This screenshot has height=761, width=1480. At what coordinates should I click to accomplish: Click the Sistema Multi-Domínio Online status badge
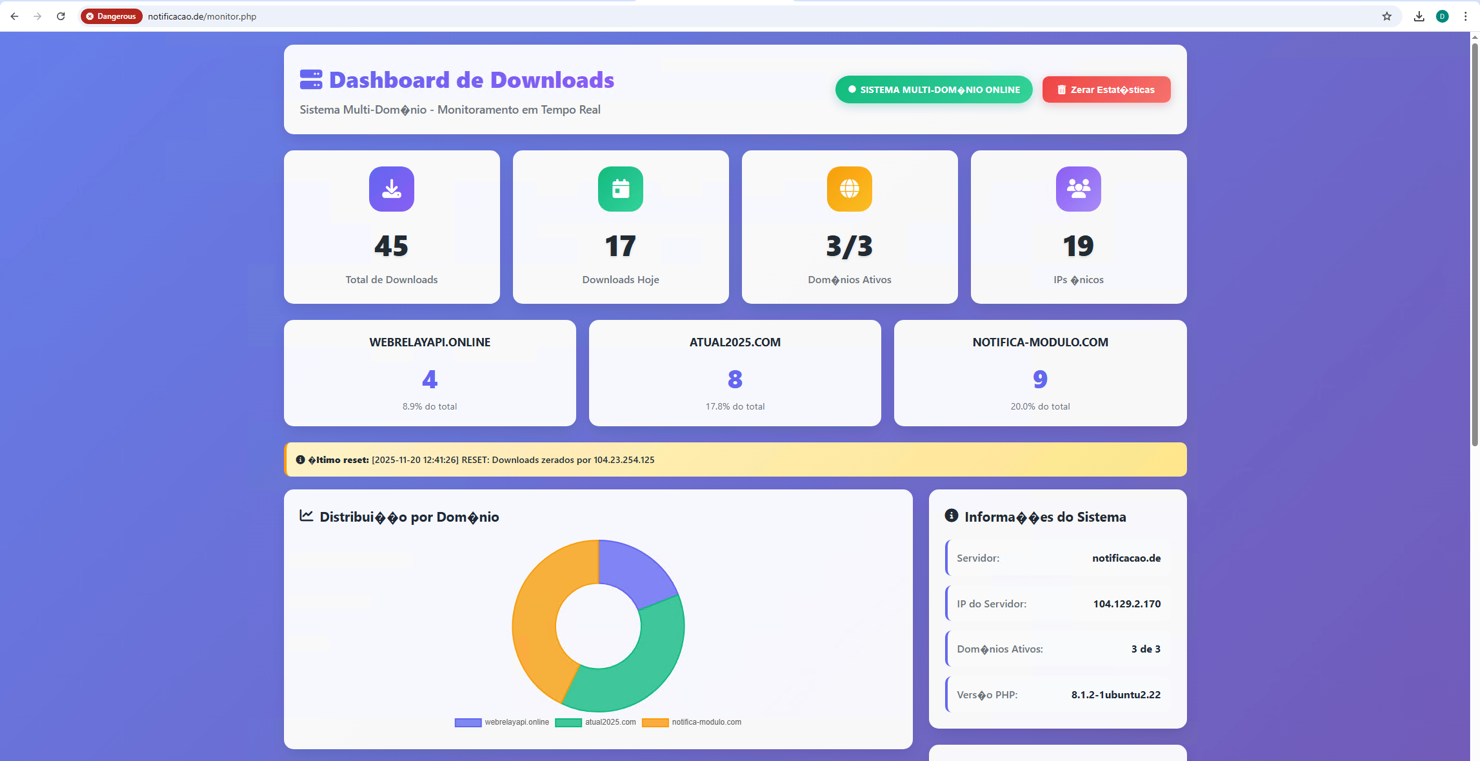[933, 90]
